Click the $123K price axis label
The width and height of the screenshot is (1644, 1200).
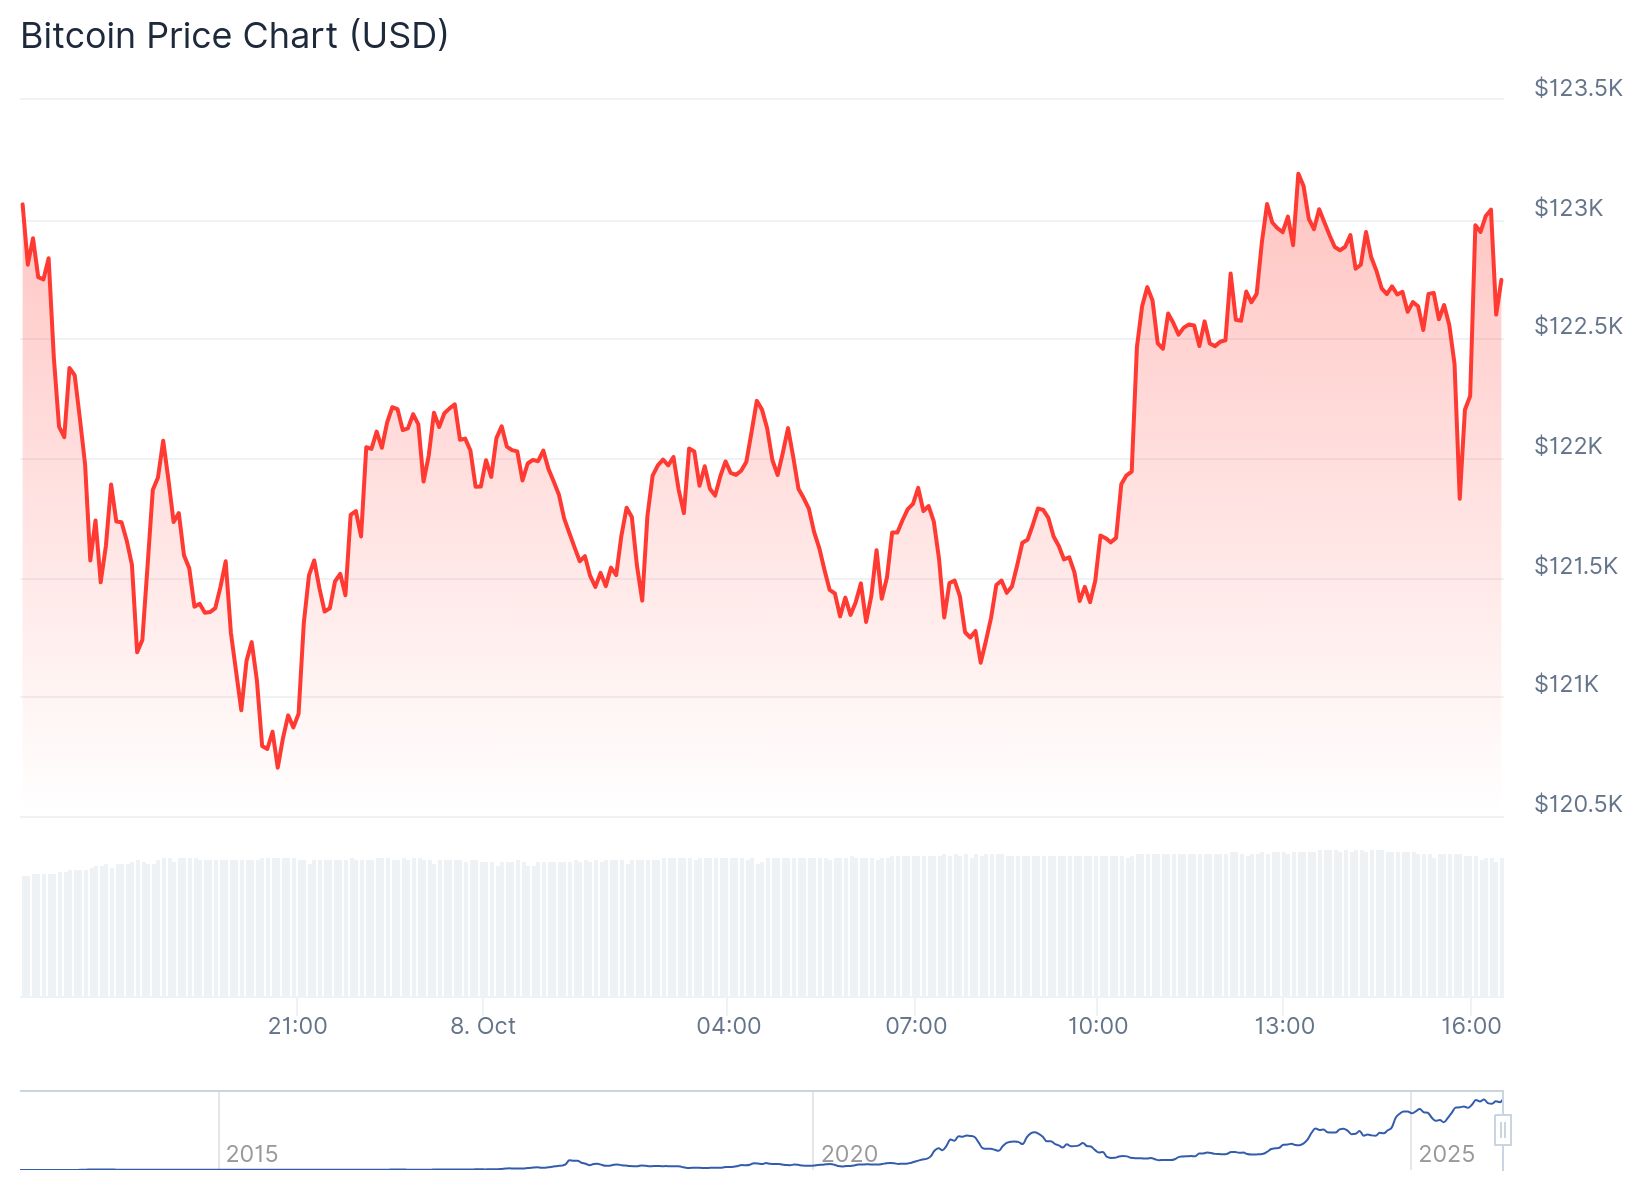coord(1568,208)
